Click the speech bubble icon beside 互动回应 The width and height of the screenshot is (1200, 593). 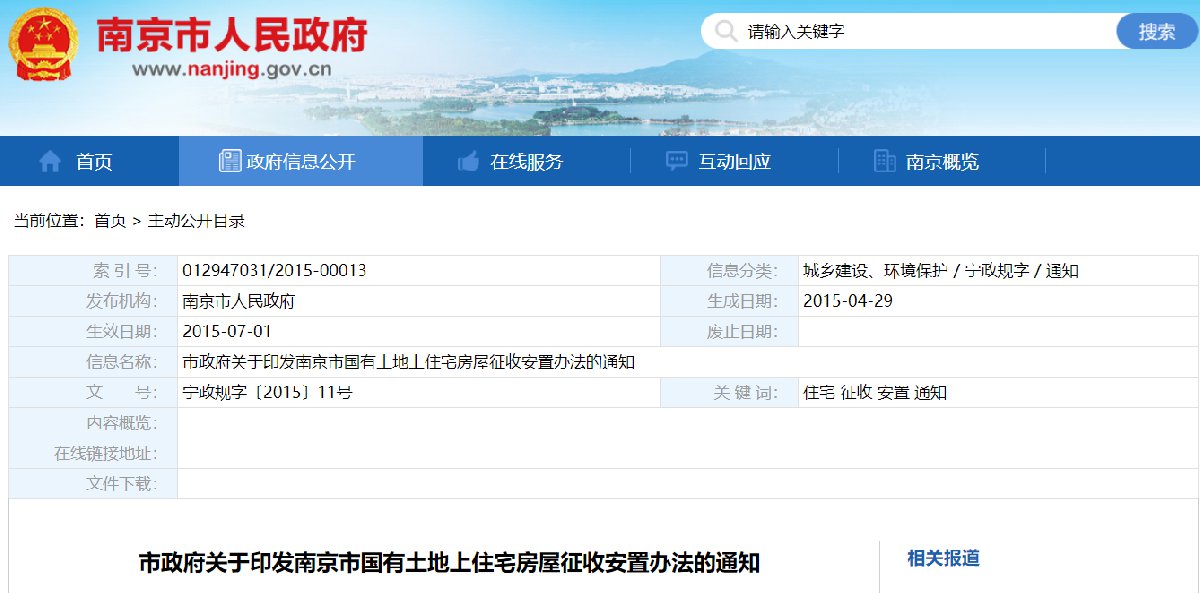coord(674,160)
